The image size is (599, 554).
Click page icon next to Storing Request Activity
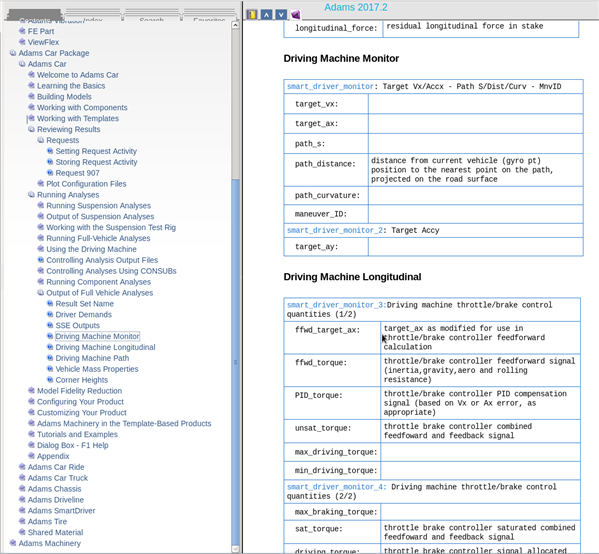tap(50, 162)
